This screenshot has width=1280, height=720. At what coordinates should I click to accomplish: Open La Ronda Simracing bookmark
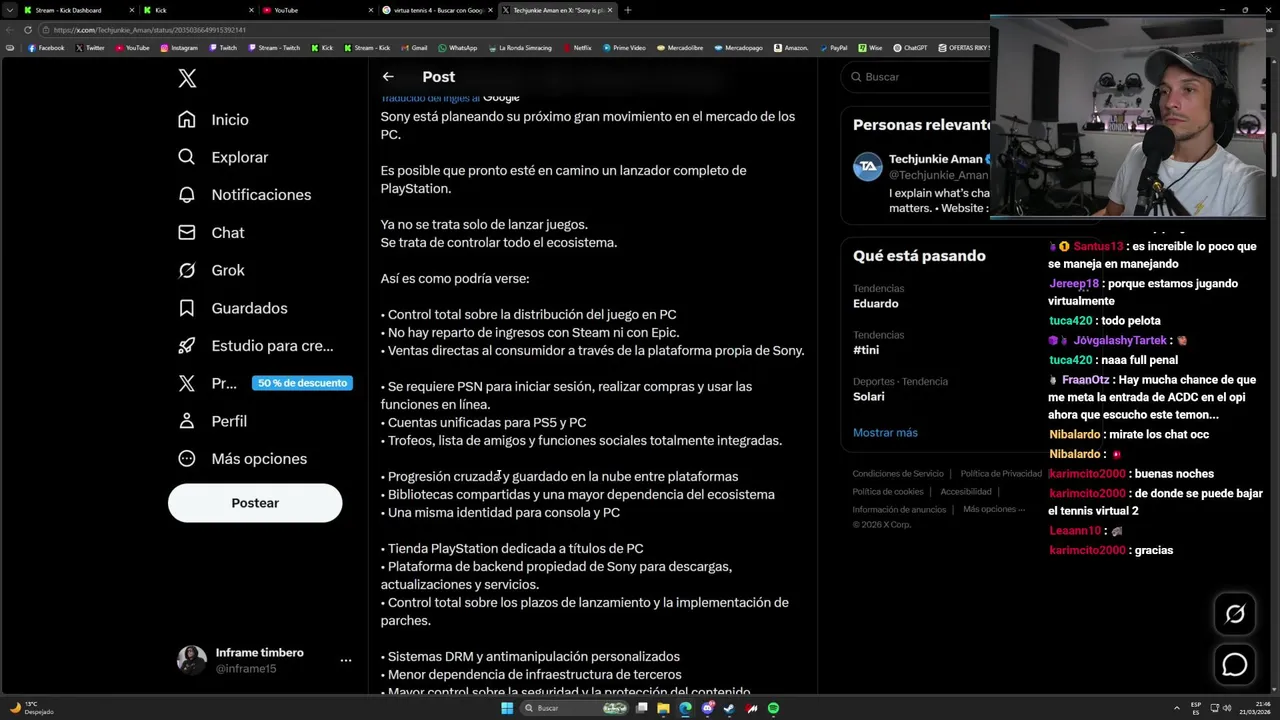(519, 47)
